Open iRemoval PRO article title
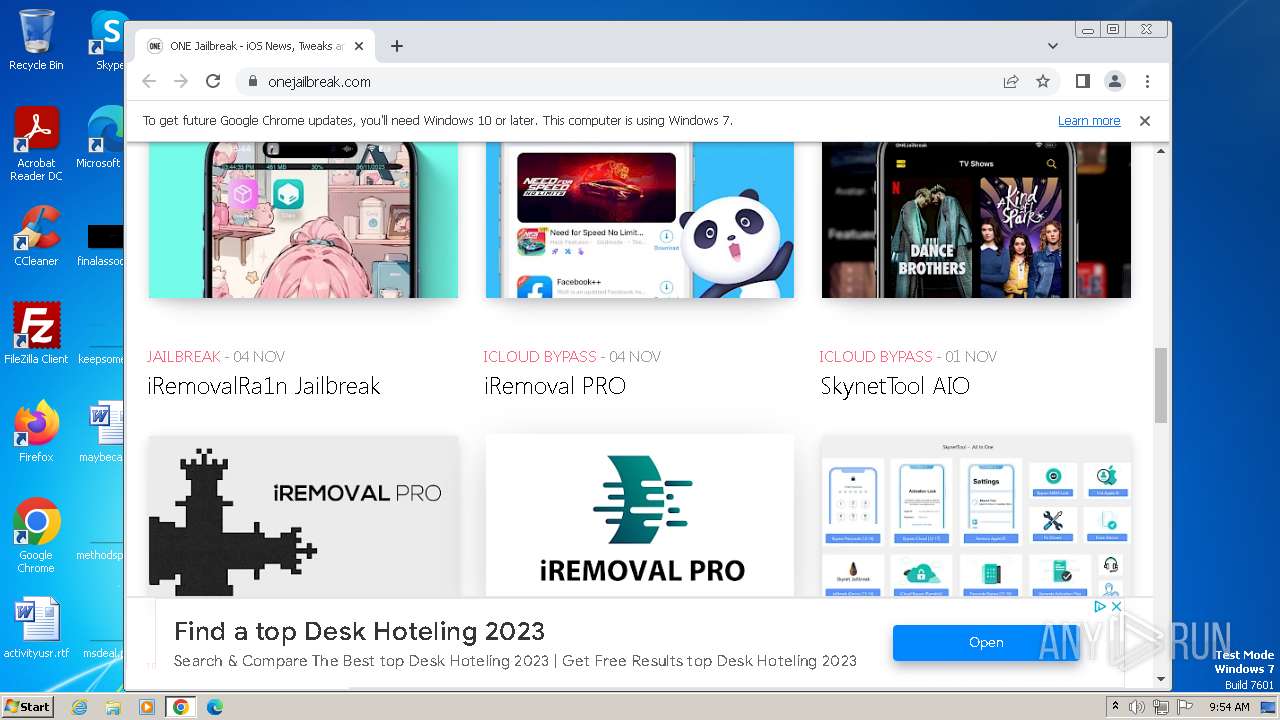Image resolution: width=1280 pixels, height=720 pixels. [x=554, y=386]
